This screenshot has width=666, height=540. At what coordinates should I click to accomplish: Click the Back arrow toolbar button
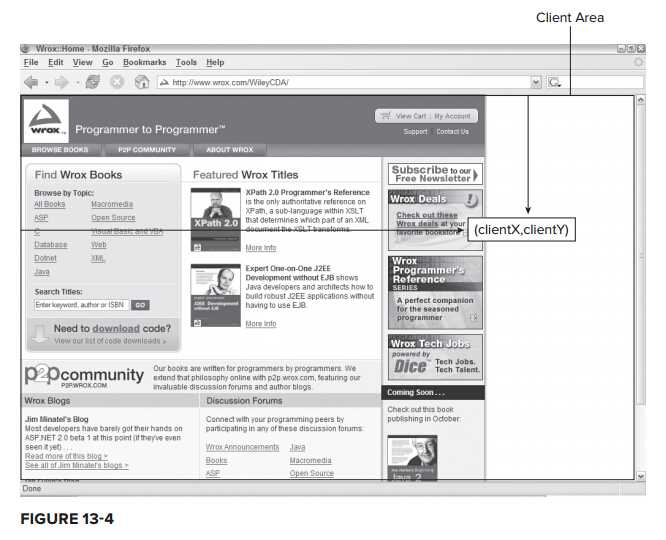(x=31, y=82)
